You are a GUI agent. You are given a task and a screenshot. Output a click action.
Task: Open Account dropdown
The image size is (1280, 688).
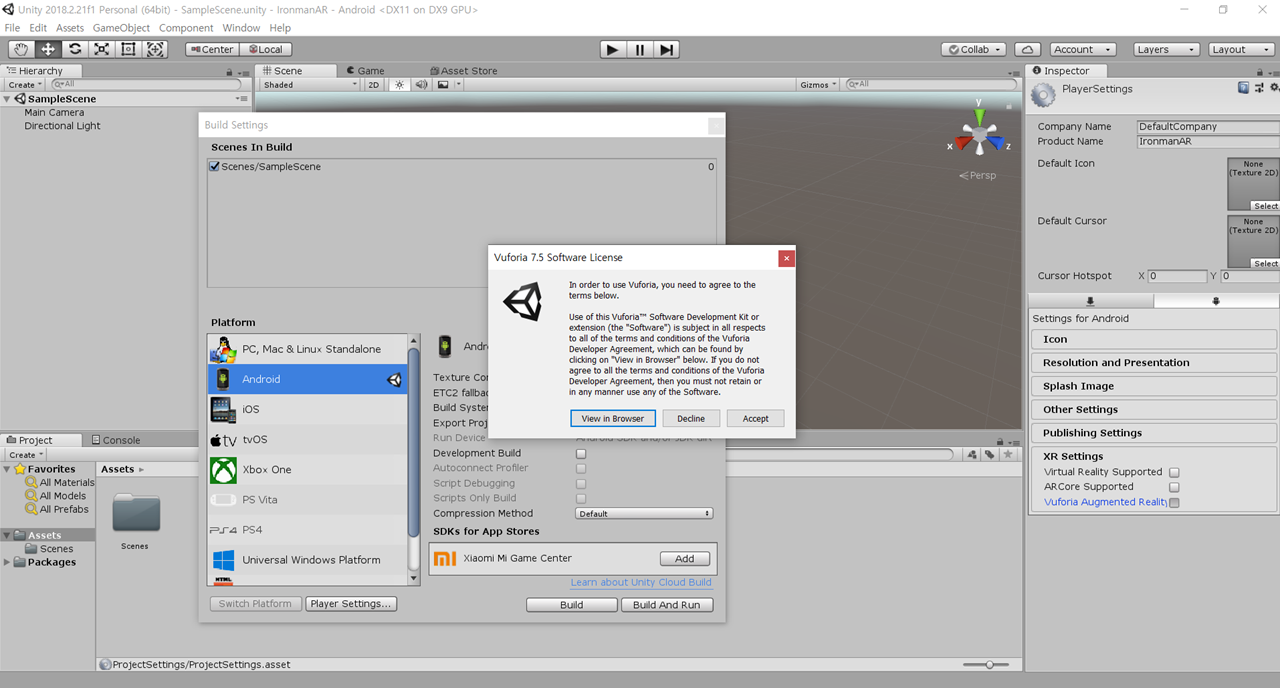pyautogui.click(x=1082, y=49)
